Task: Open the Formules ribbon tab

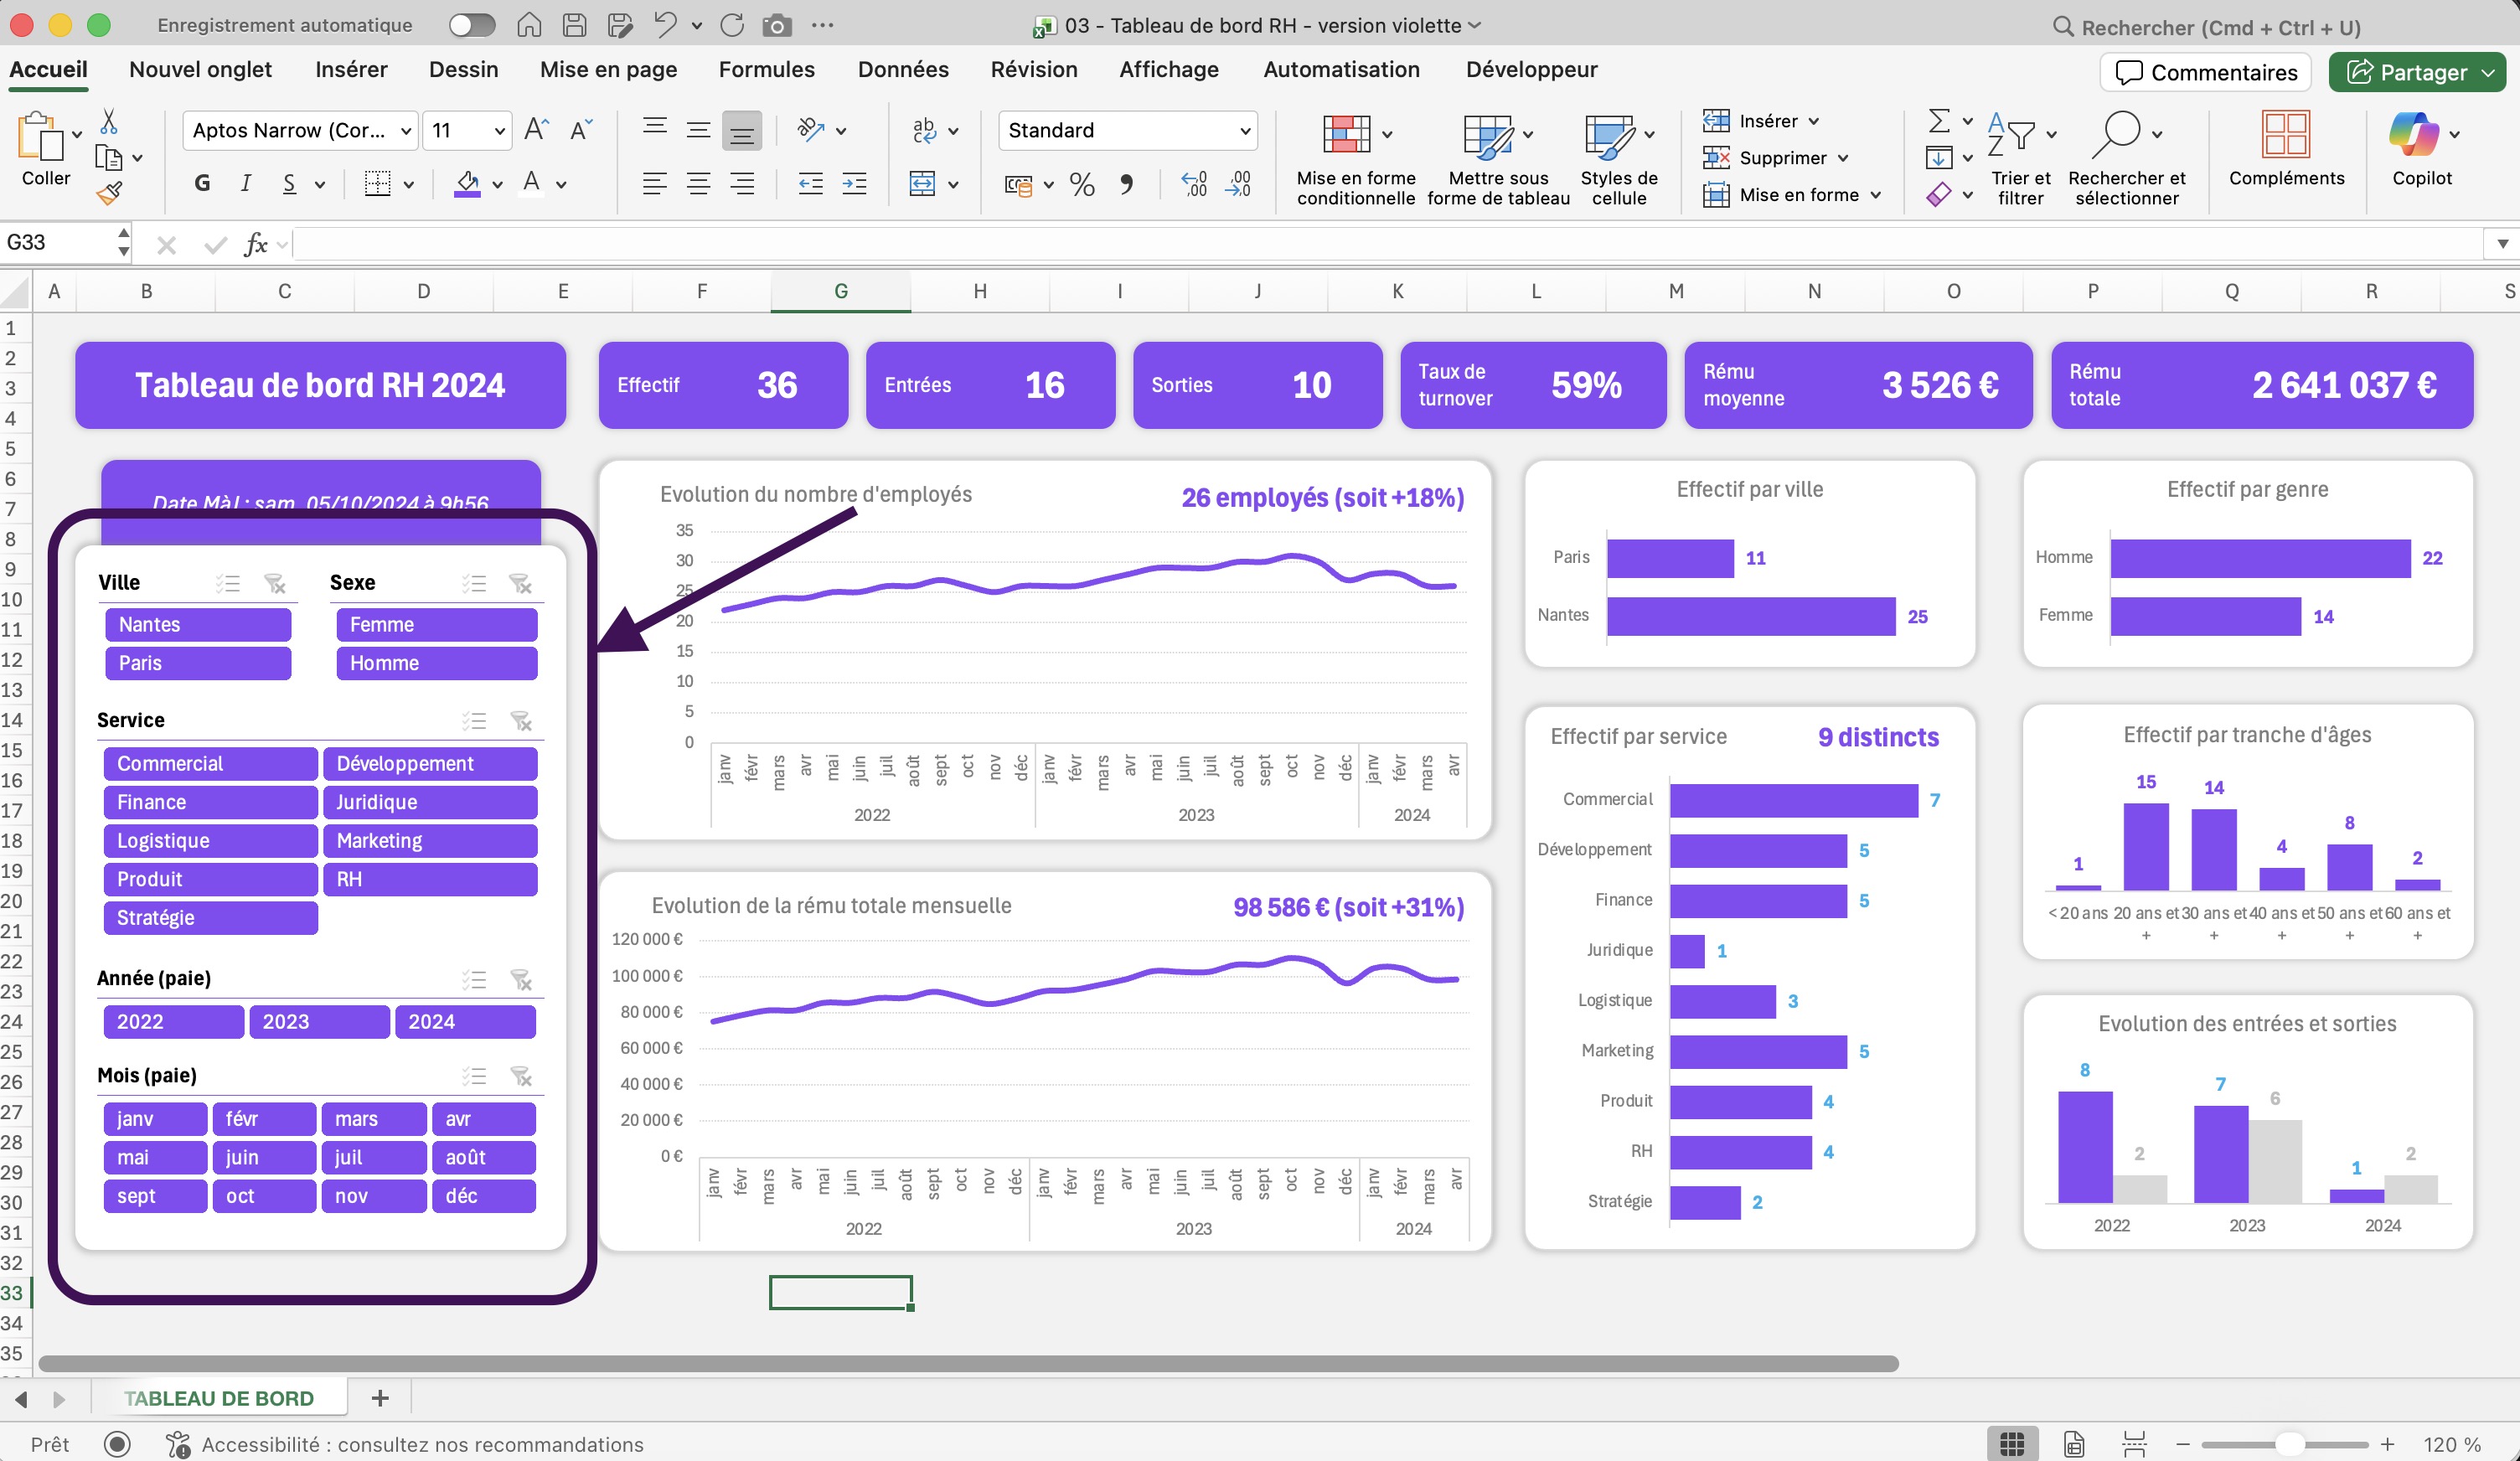Action: pos(766,69)
